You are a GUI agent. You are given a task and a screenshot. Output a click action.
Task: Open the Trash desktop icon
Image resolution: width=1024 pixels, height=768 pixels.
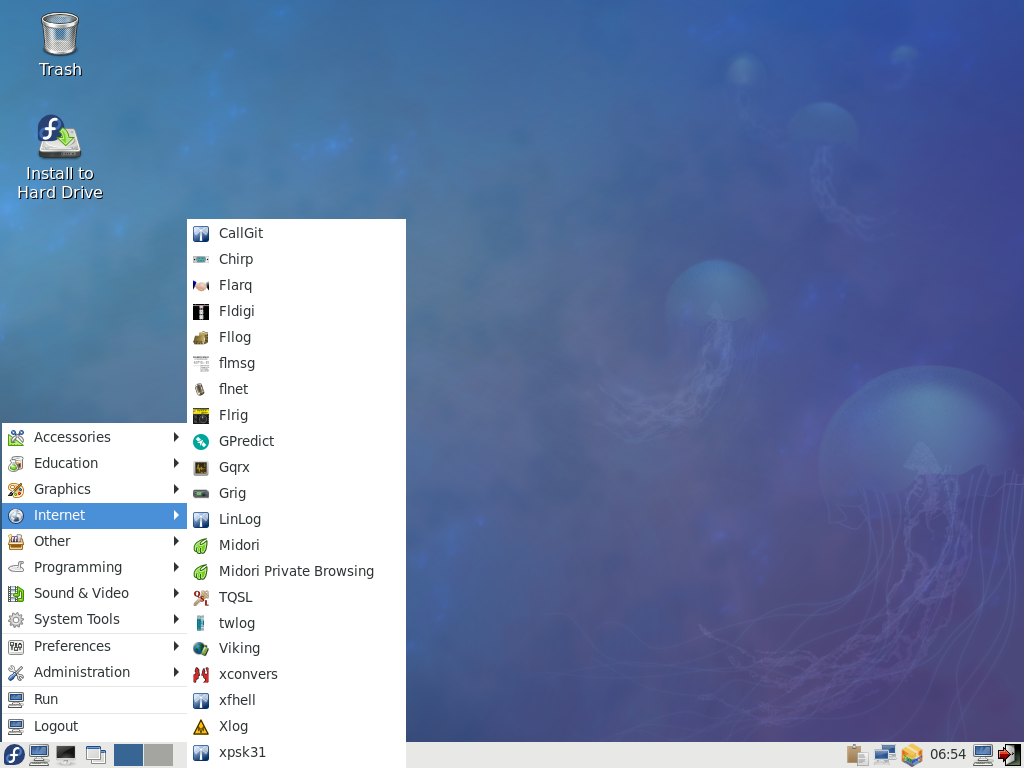(x=60, y=45)
